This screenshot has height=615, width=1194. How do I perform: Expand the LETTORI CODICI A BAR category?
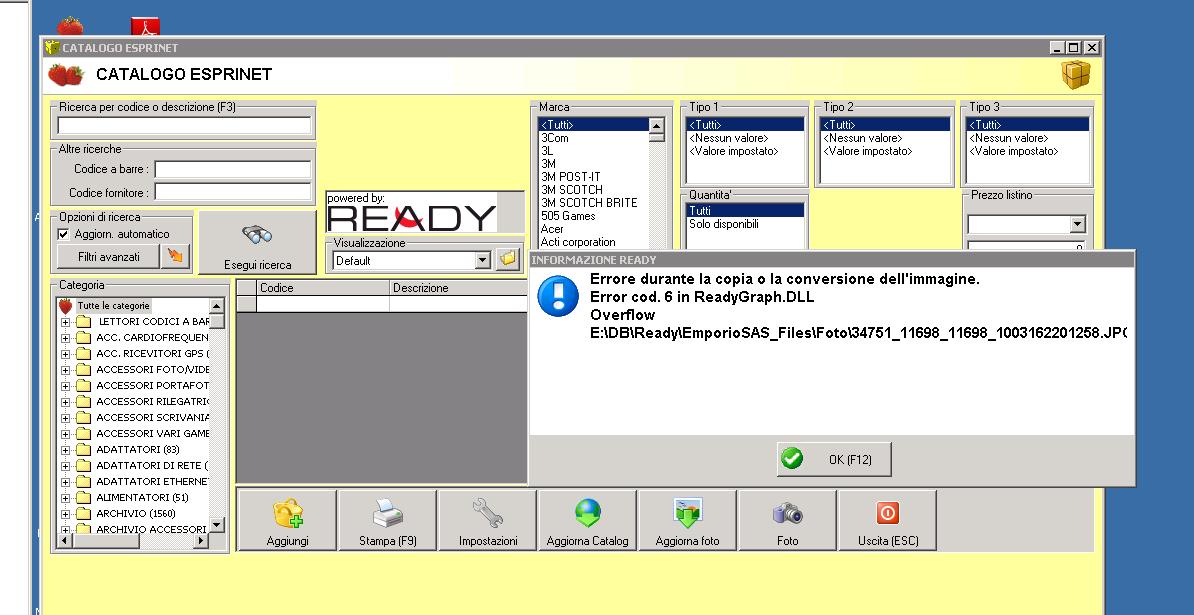click(x=65, y=322)
